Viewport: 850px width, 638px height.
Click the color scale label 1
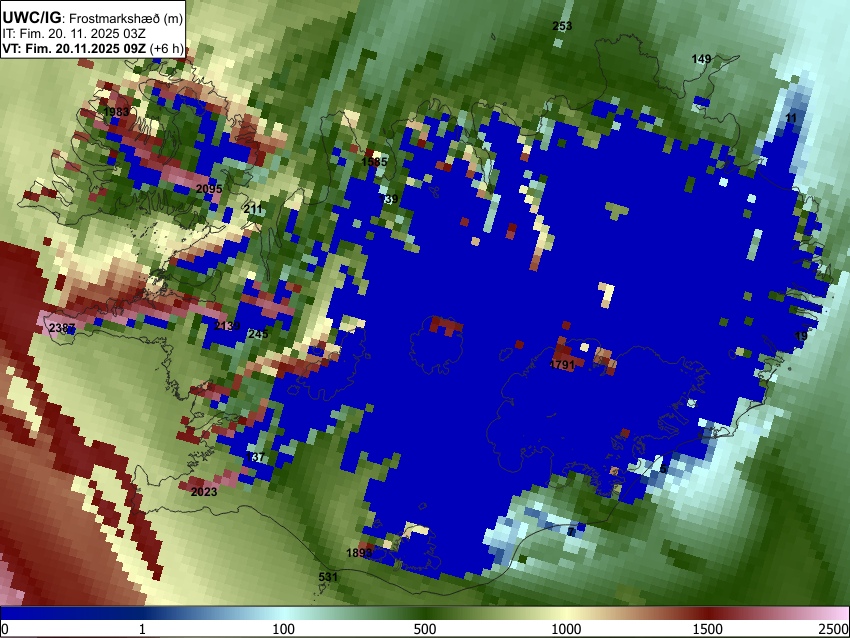pos(142,629)
